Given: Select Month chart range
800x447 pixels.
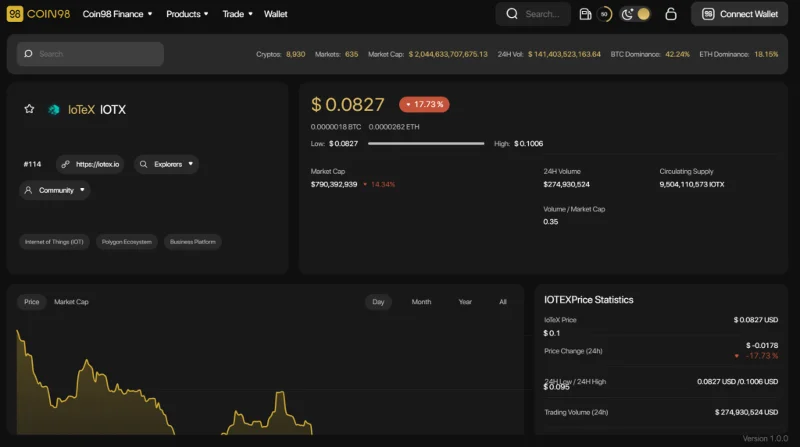Looking at the screenshot, I should (421, 302).
